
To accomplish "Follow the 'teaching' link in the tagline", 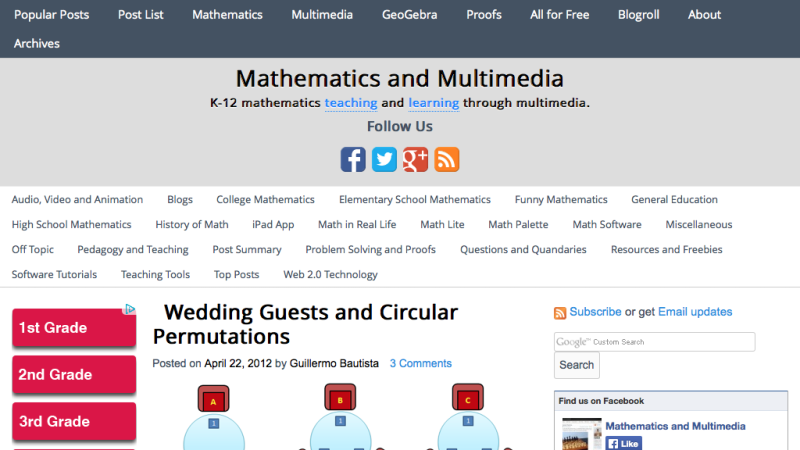I will [x=351, y=103].
